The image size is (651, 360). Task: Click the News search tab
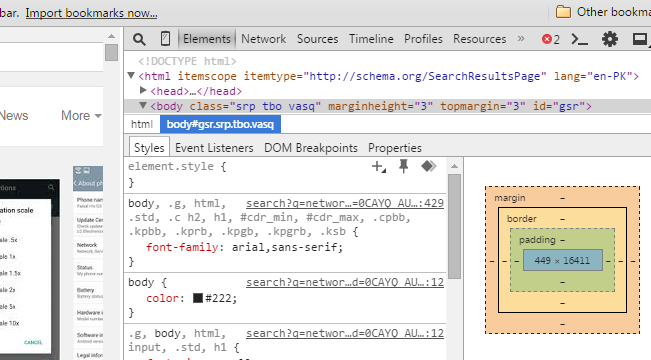coord(14,115)
